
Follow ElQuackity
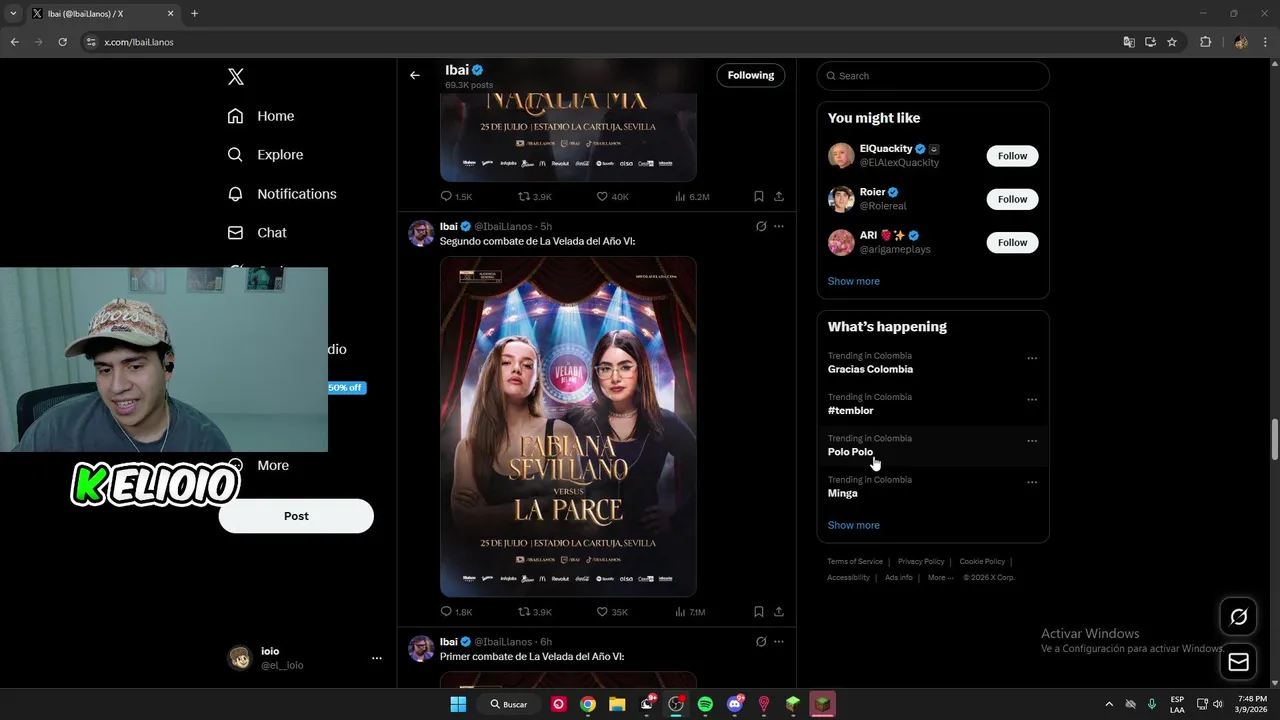(1012, 156)
